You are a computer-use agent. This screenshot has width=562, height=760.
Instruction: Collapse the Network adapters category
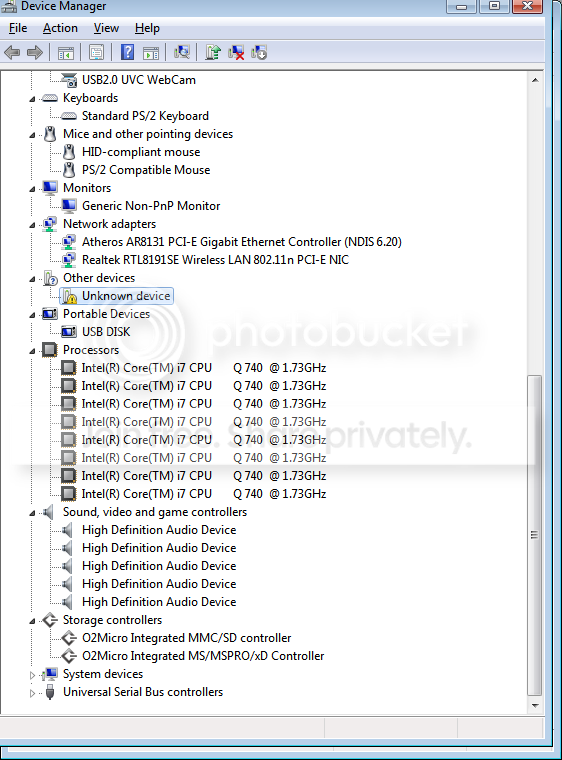pyautogui.click(x=32, y=225)
